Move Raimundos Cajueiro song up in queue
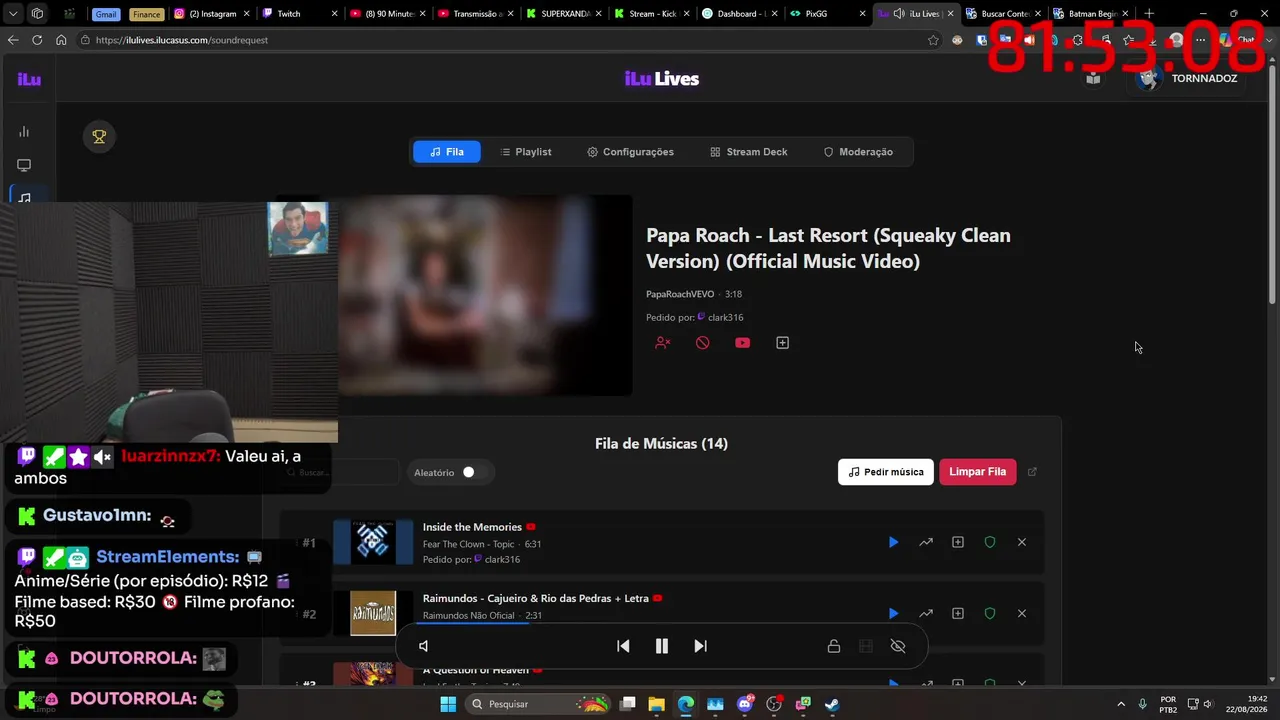Image resolution: width=1280 pixels, height=720 pixels. tap(926, 613)
